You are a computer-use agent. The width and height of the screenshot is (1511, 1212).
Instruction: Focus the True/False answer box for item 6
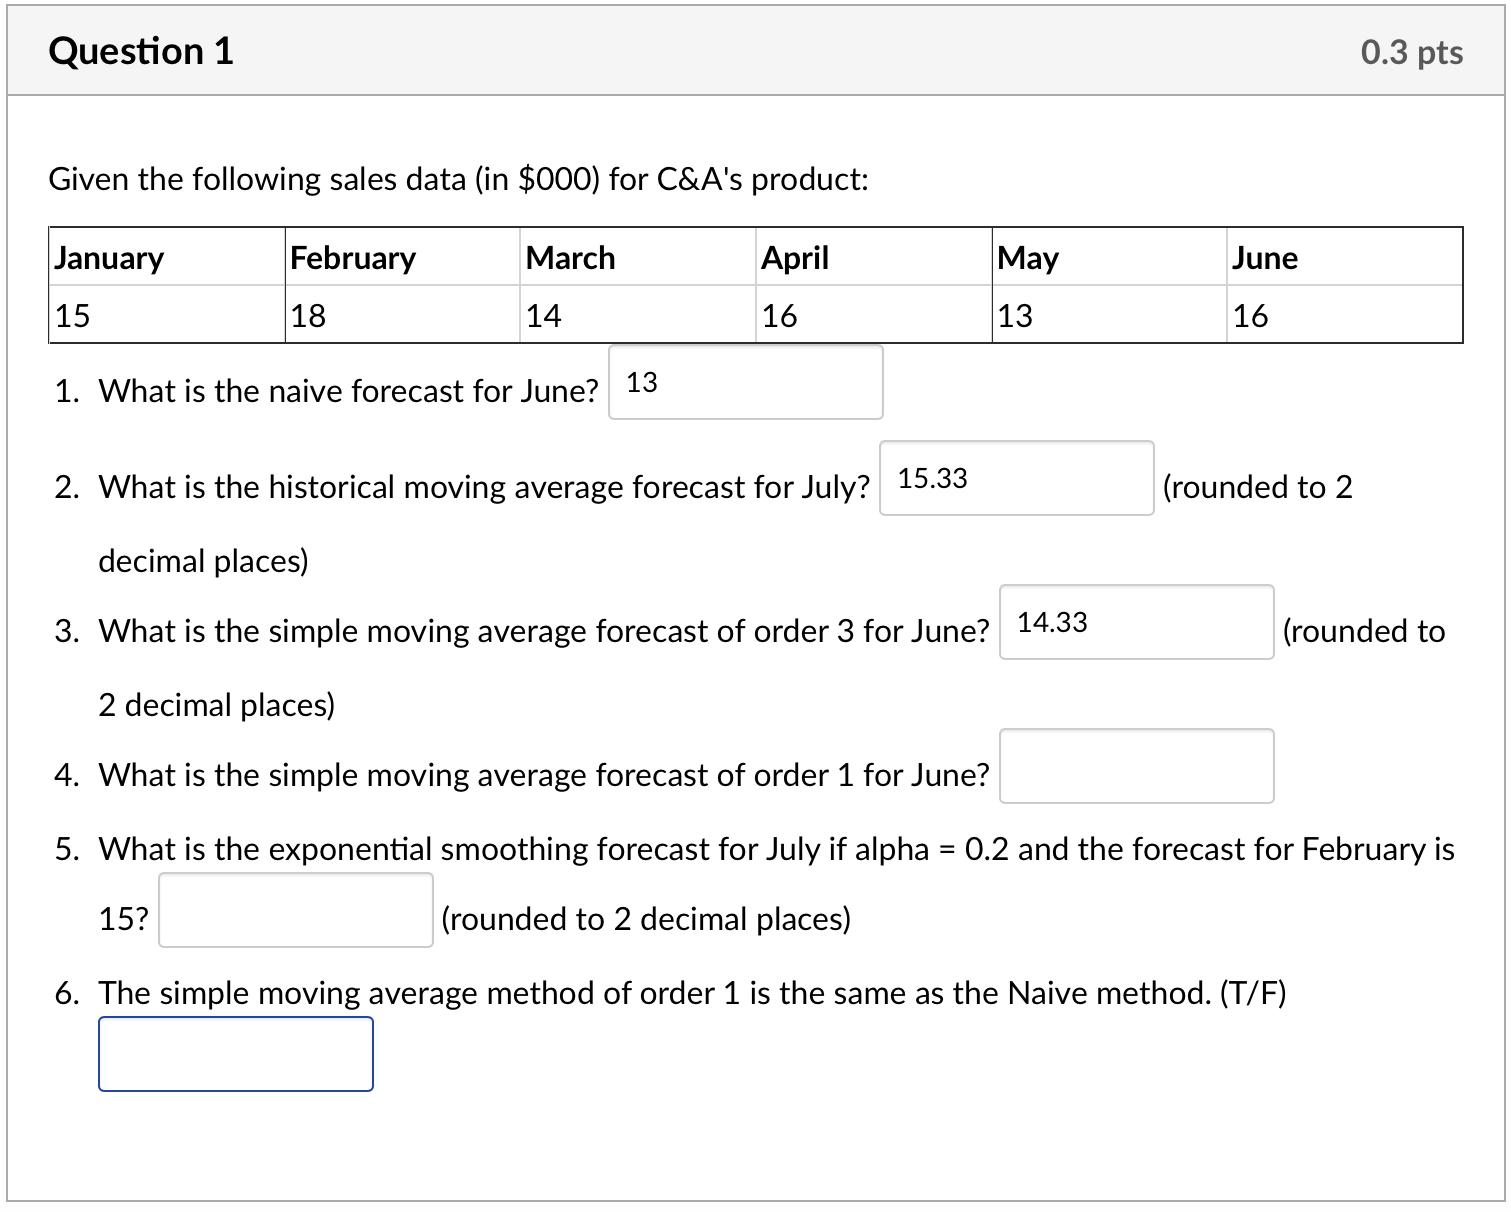tap(236, 1054)
